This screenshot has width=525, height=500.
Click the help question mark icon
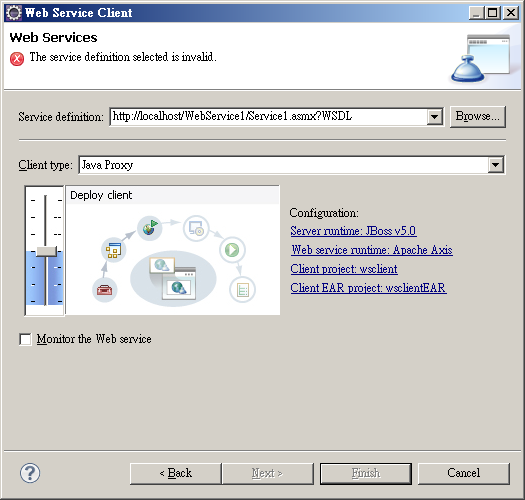click(x=30, y=473)
